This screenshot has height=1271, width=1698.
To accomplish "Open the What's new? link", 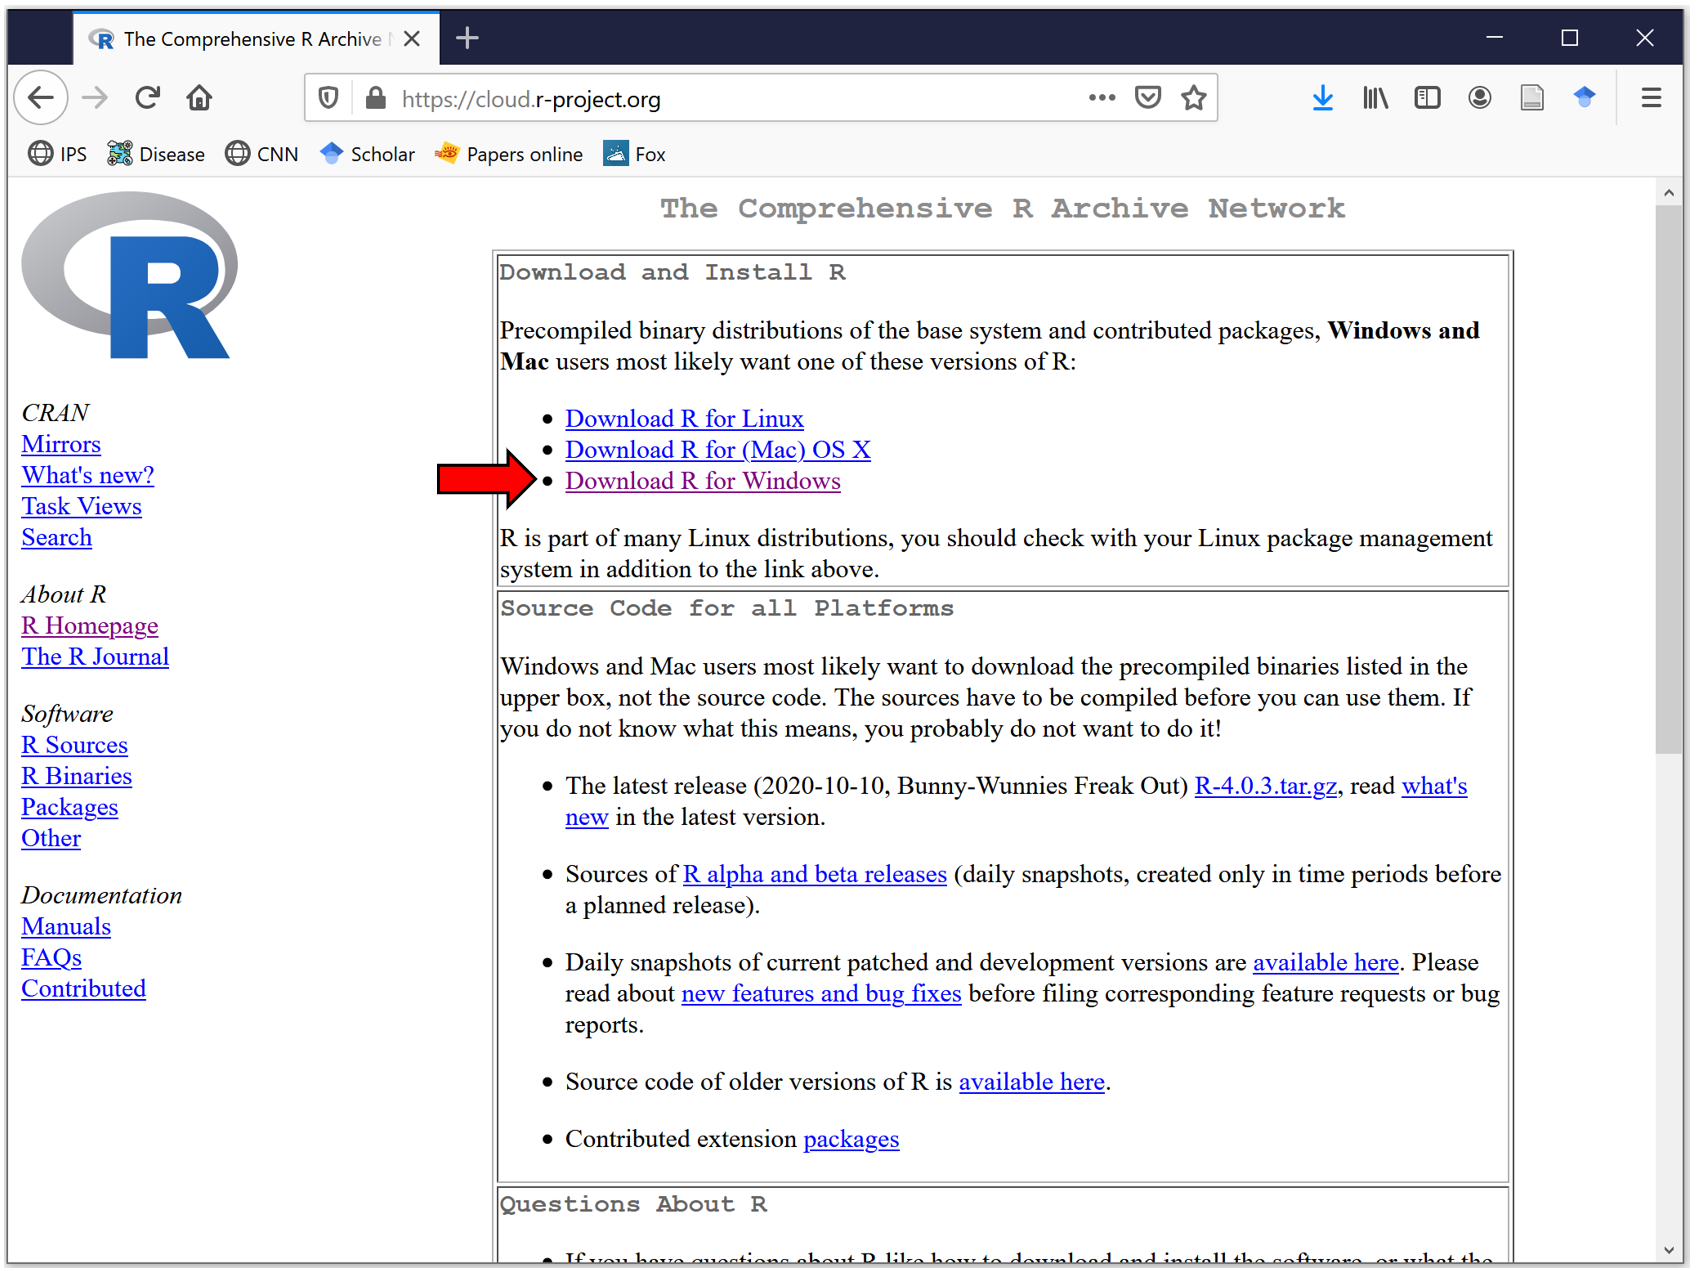I will tap(88, 475).
